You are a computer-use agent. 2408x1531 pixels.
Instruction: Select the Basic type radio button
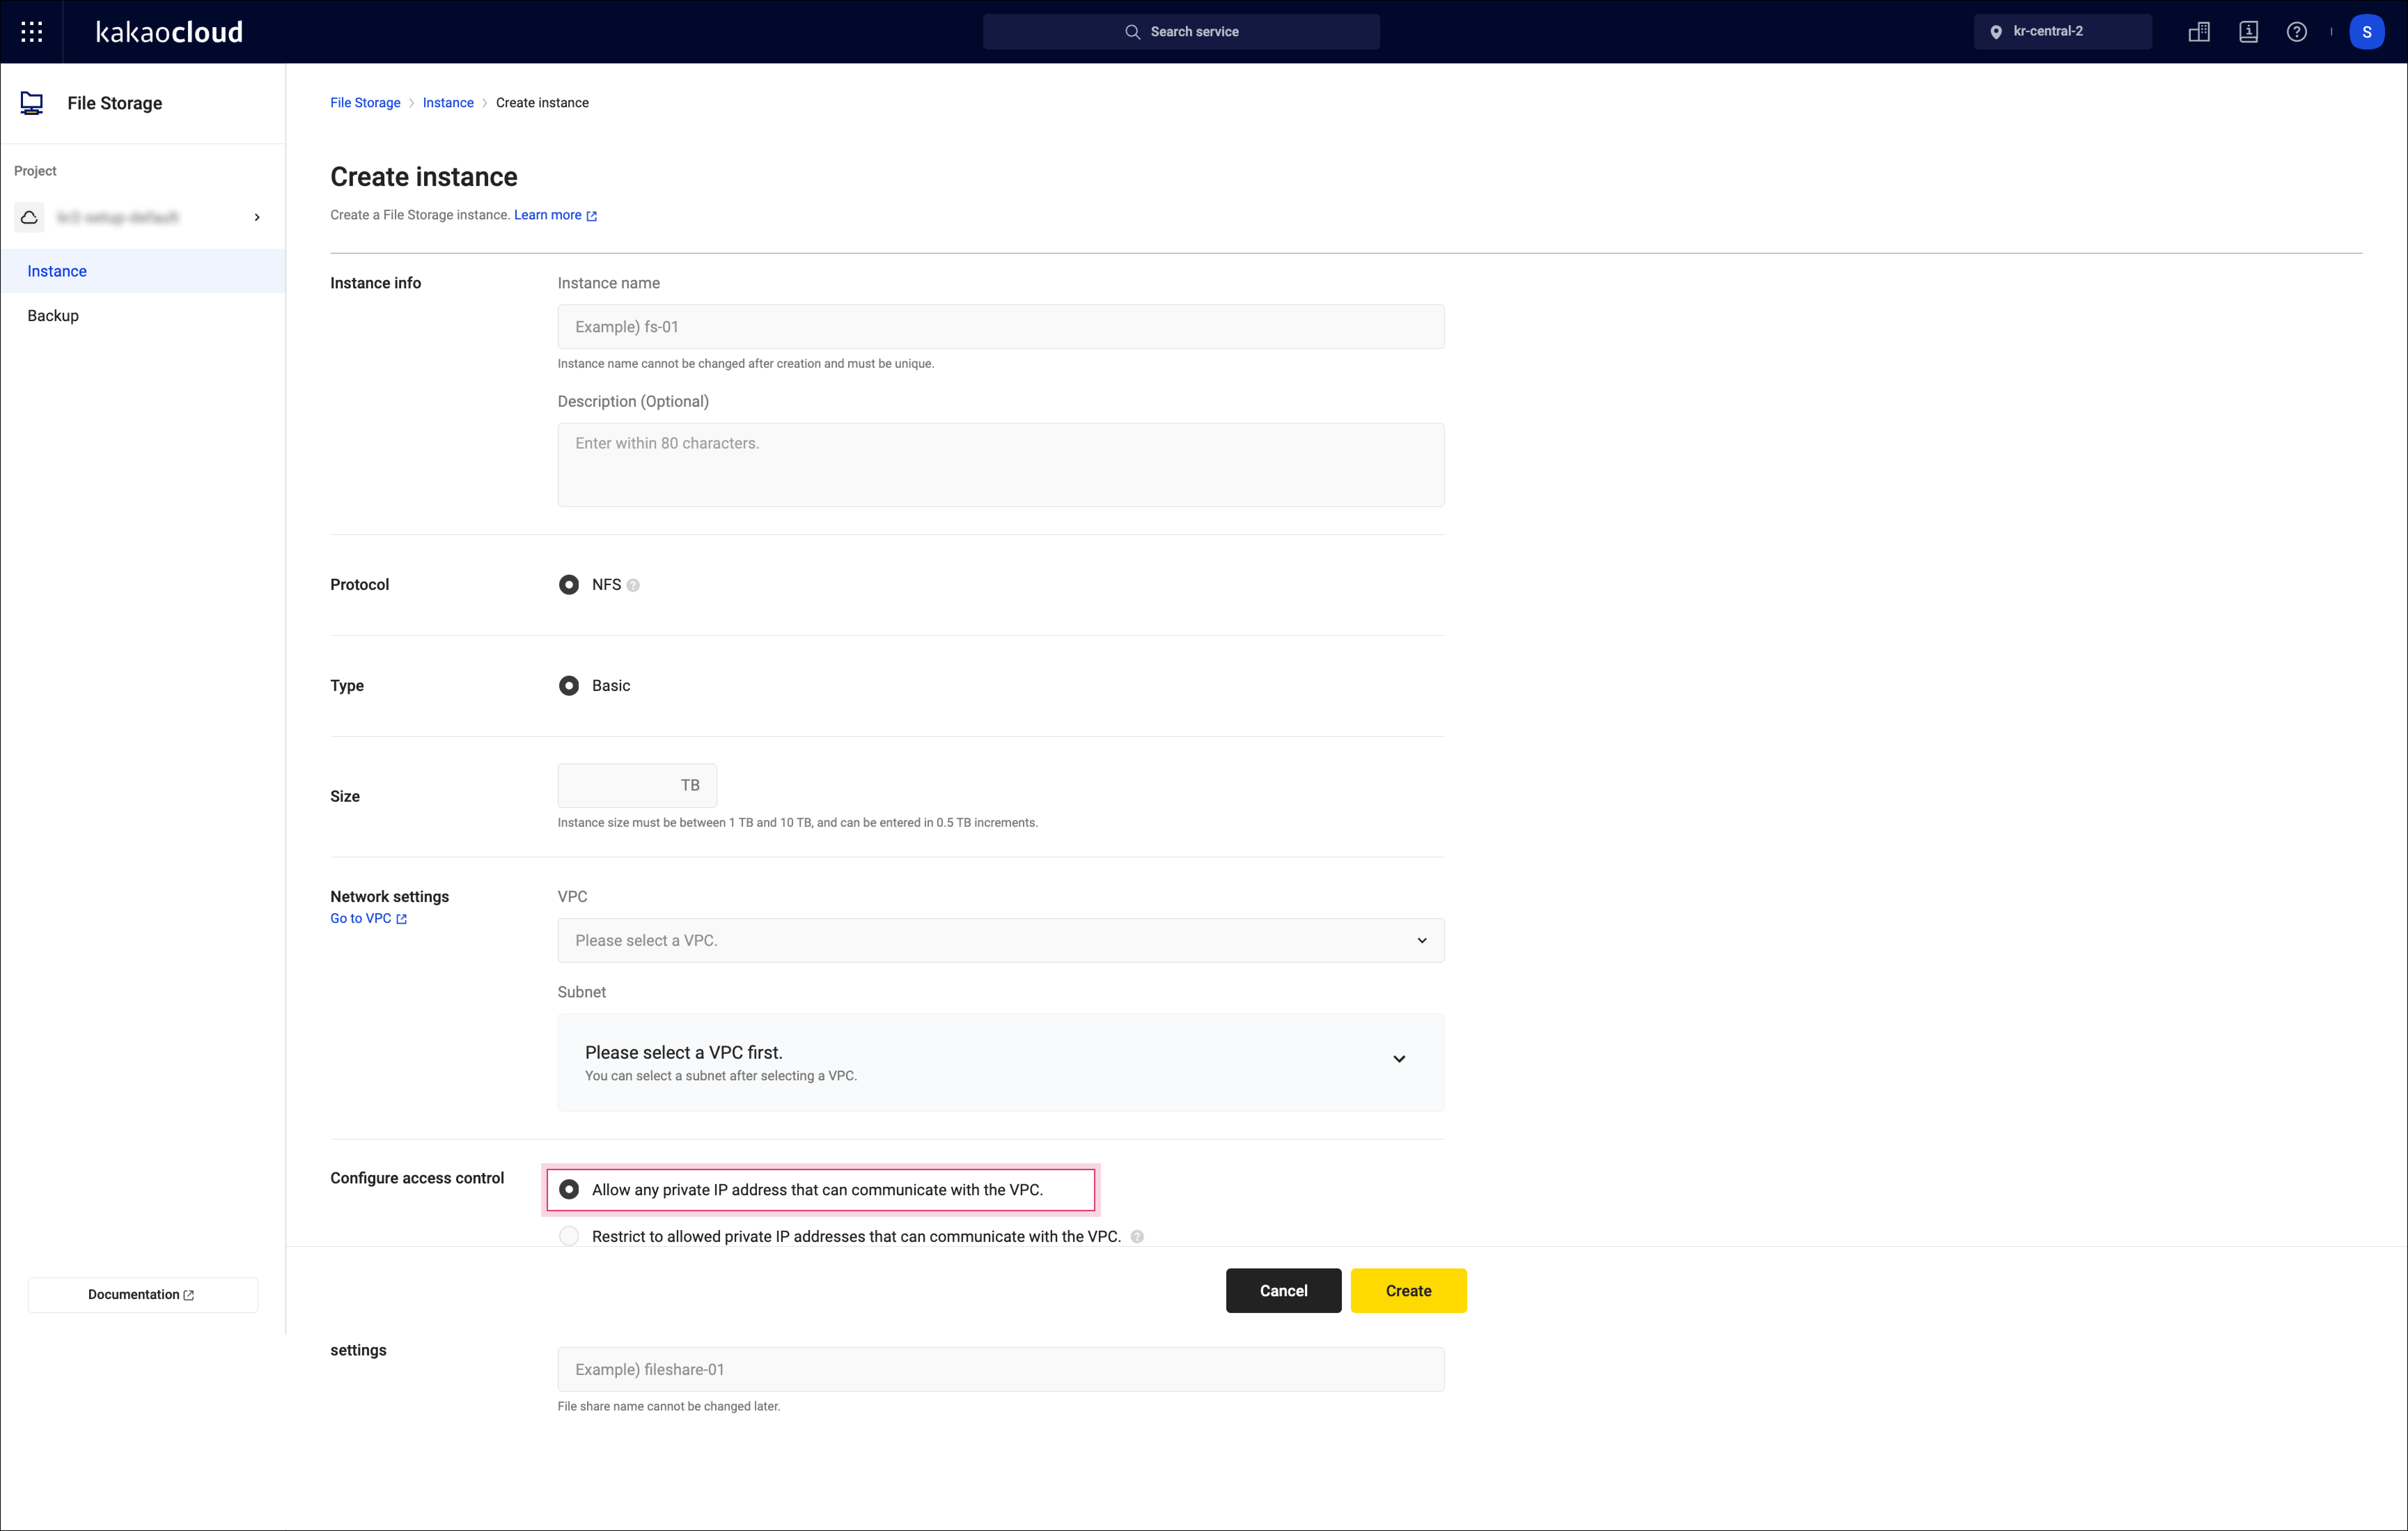pos(569,686)
